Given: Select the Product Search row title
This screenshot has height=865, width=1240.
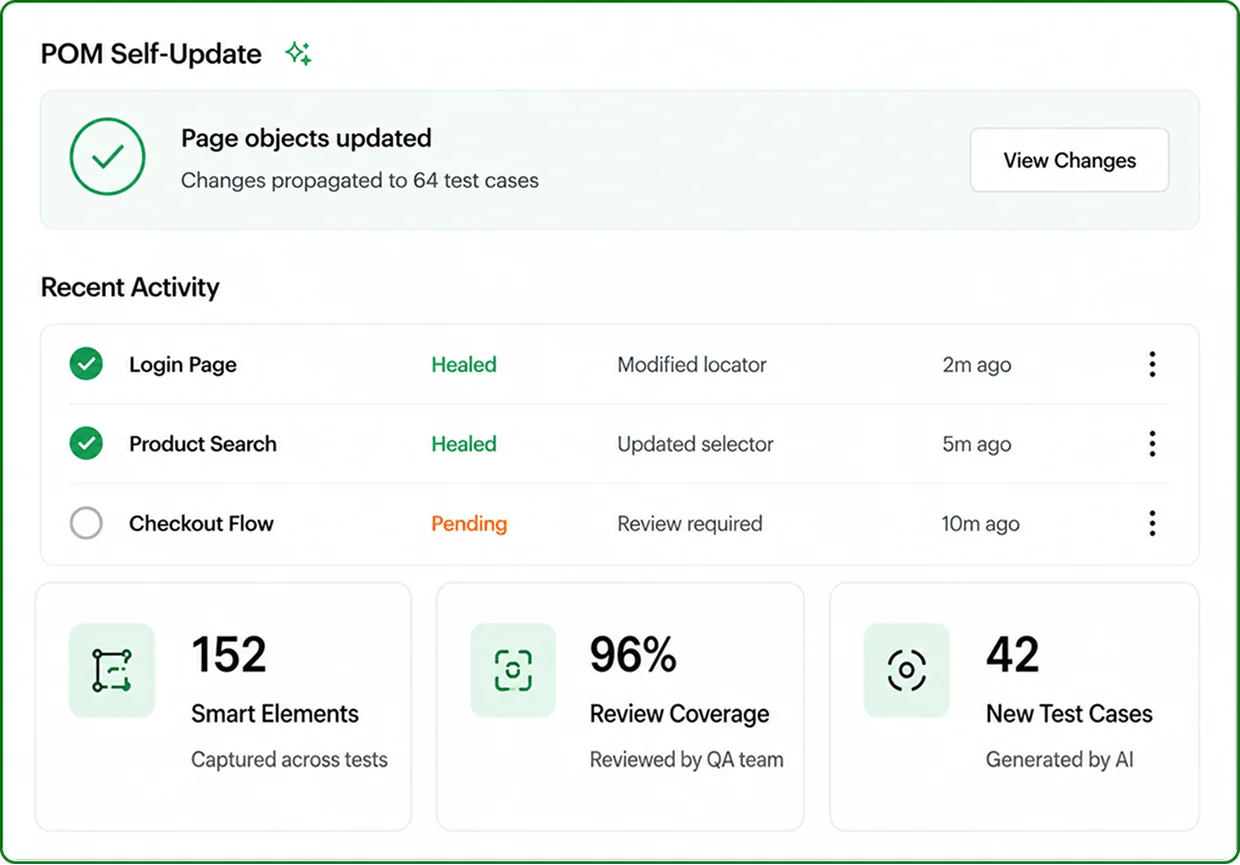Looking at the screenshot, I should [203, 444].
